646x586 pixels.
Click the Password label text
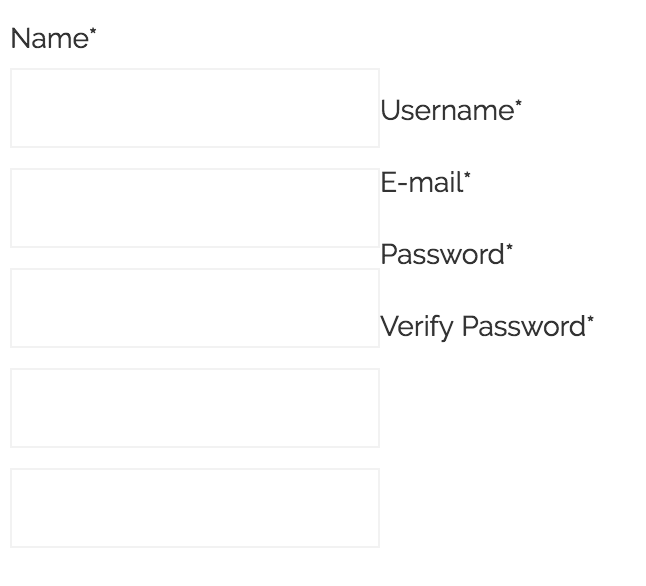click(442, 255)
